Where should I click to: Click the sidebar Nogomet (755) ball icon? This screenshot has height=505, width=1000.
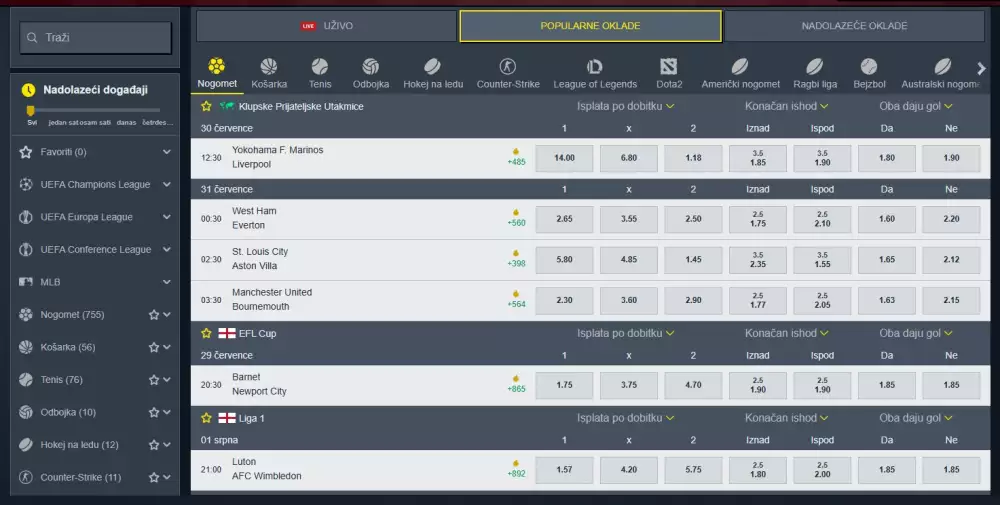pyautogui.click(x=26, y=314)
